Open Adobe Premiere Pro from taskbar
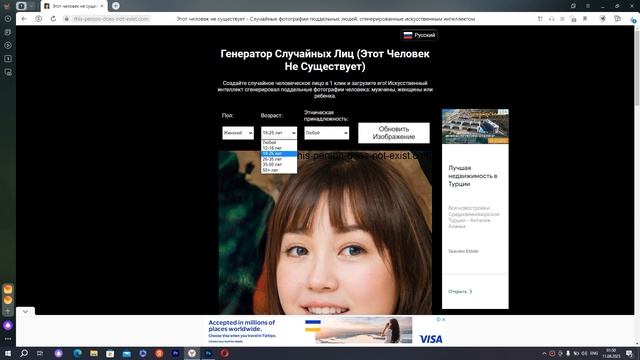Image resolution: width=640 pixels, height=360 pixels. (176, 353)
